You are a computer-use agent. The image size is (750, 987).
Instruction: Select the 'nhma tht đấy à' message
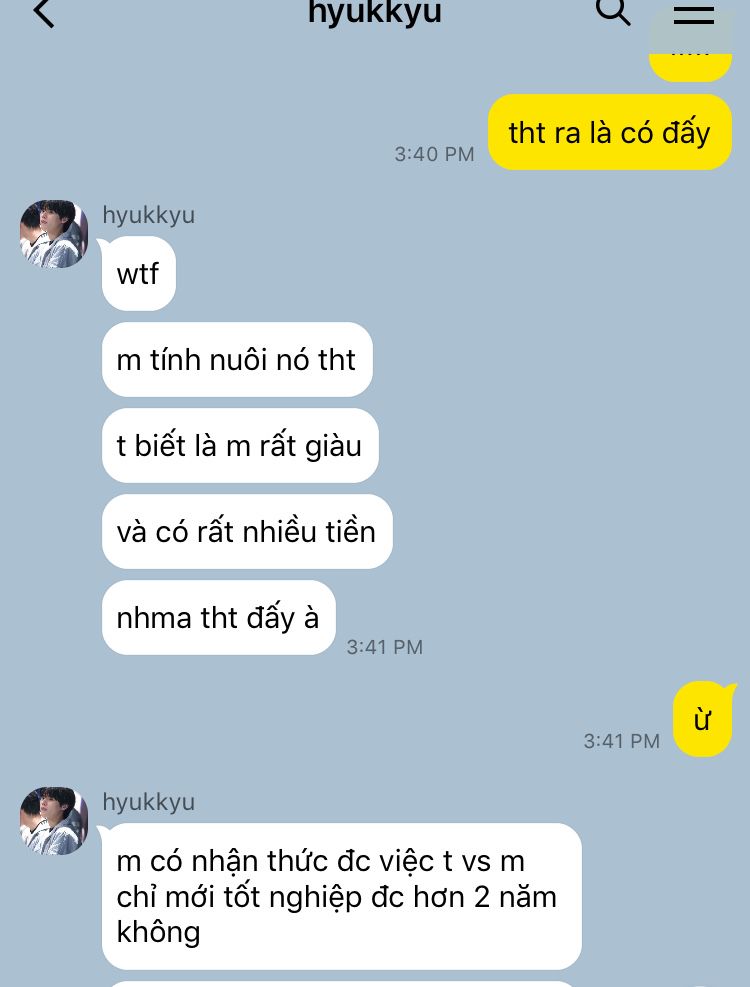(219, 618)
